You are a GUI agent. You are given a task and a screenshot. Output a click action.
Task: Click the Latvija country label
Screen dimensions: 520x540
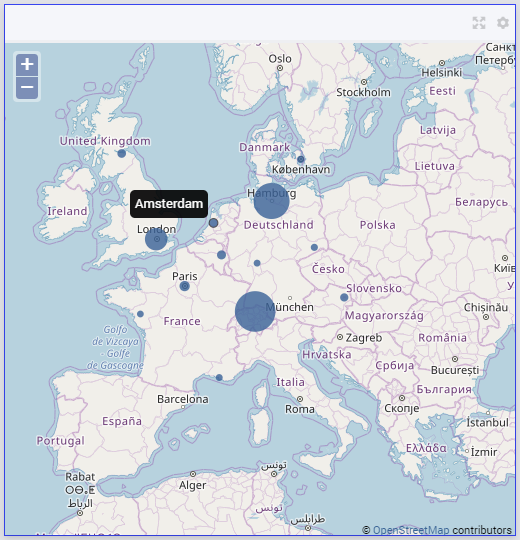(438, 130)
